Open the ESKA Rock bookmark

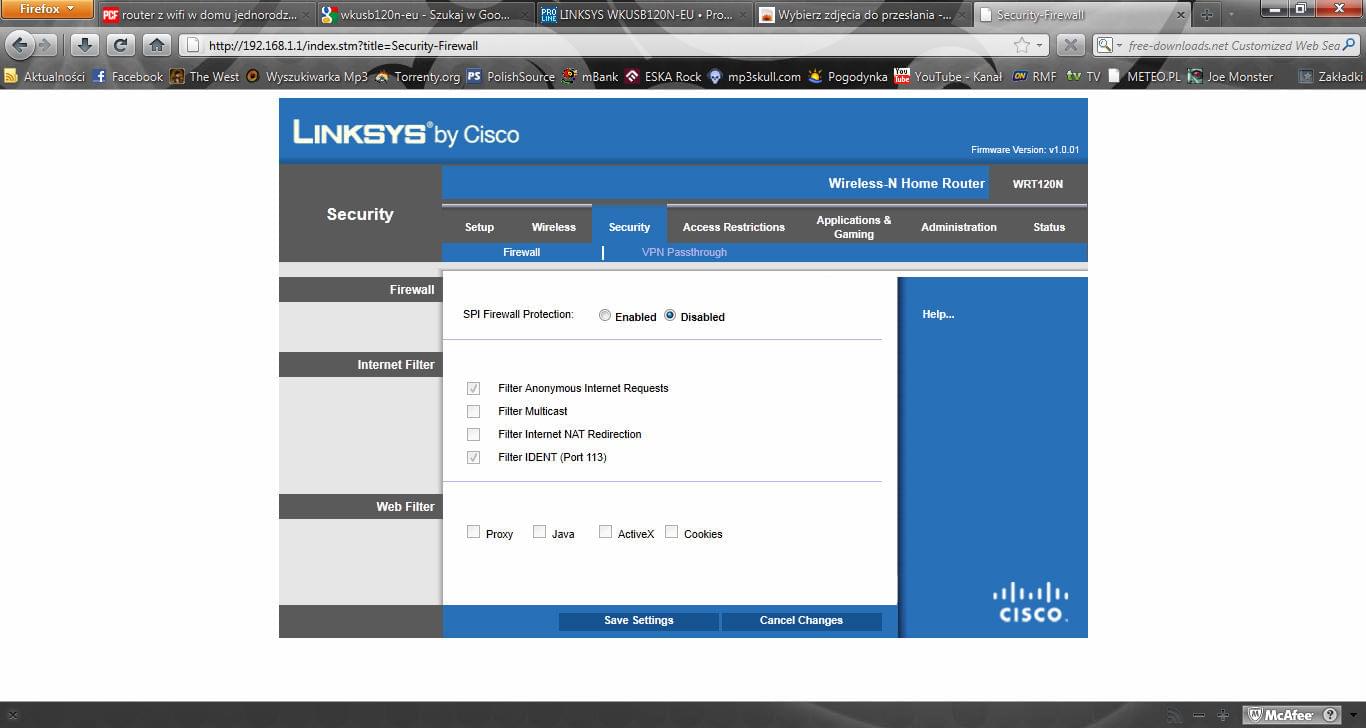663,76
